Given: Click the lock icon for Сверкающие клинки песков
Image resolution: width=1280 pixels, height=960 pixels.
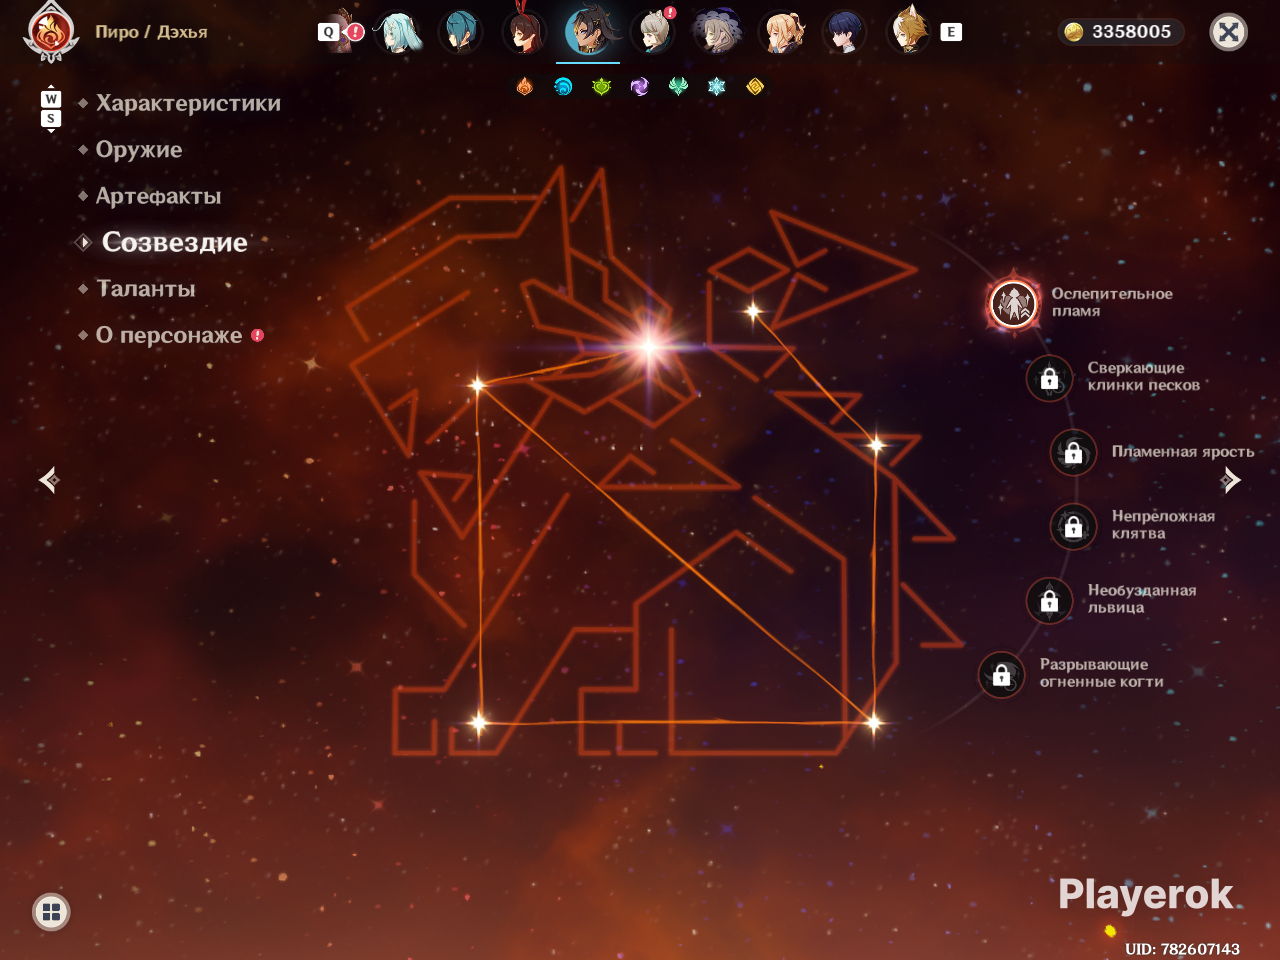Looking at the screenshot, I should [x=1049, y=378].
